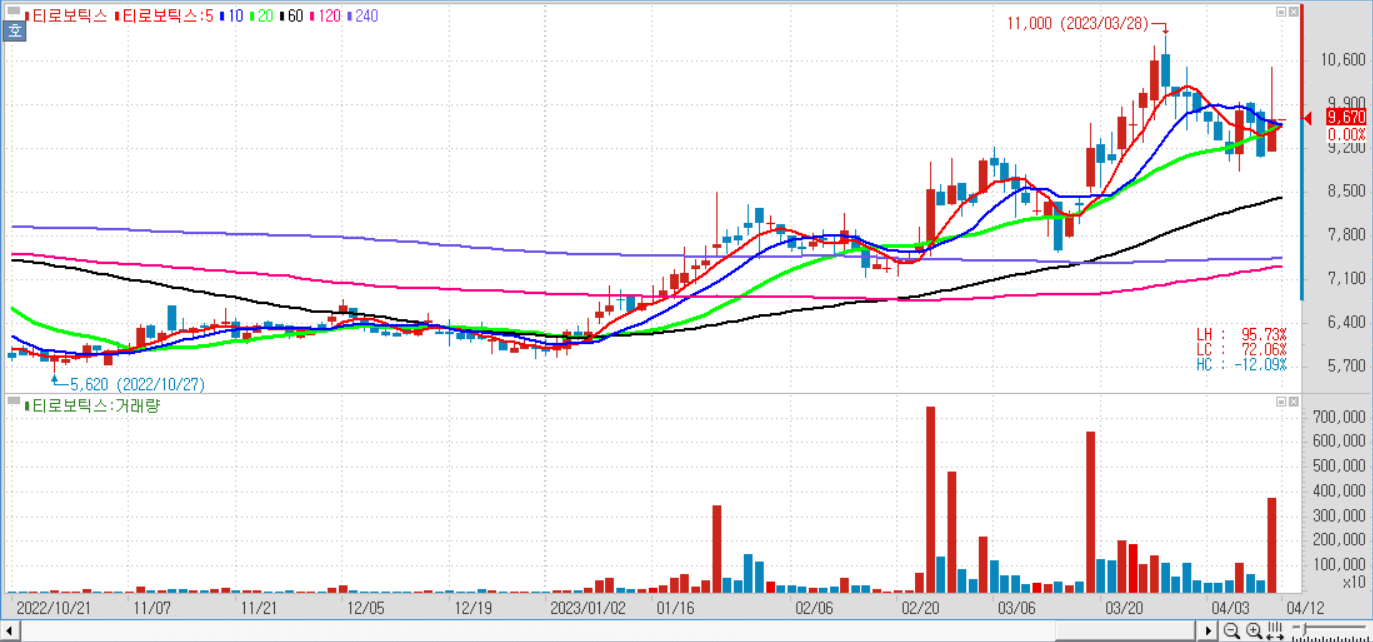1373x642 pixels.
Task: Click the x10 volume multiplier label
Action: pyautogui.click(x=1354, y=582)
